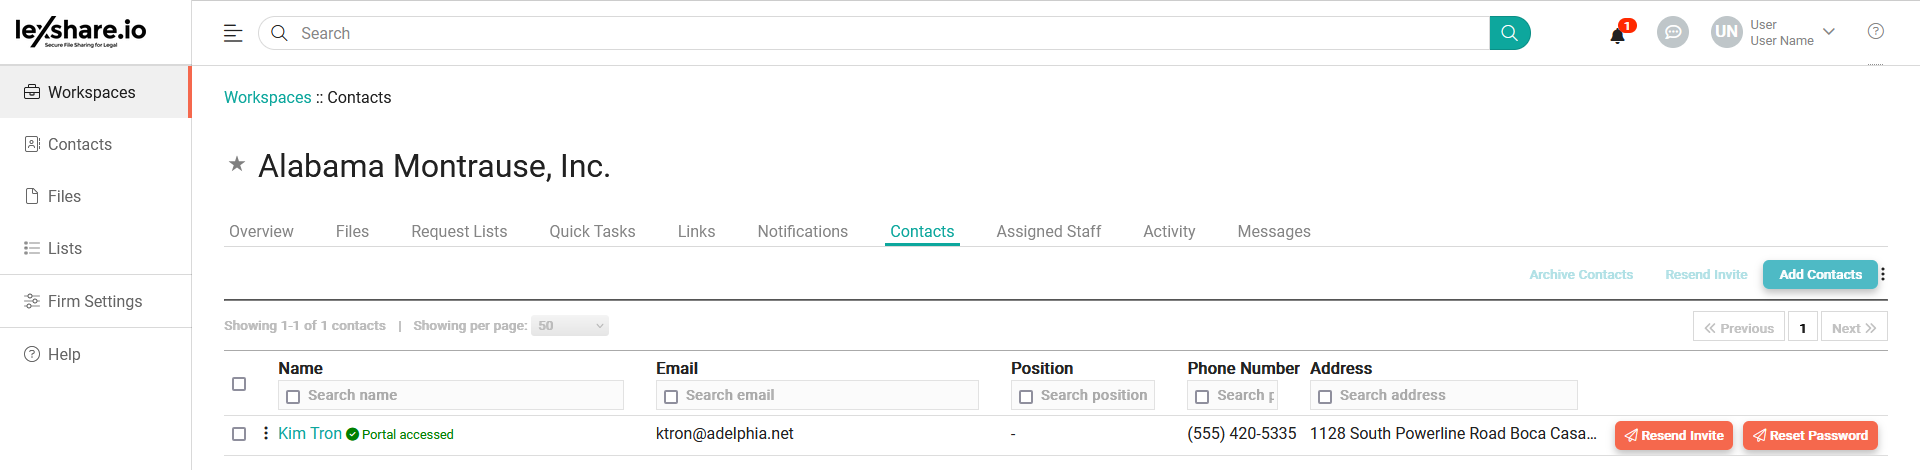The image size is (1920, 470).
Task: Select the Kim Tron row checkbox
Action: coord(239,434)
